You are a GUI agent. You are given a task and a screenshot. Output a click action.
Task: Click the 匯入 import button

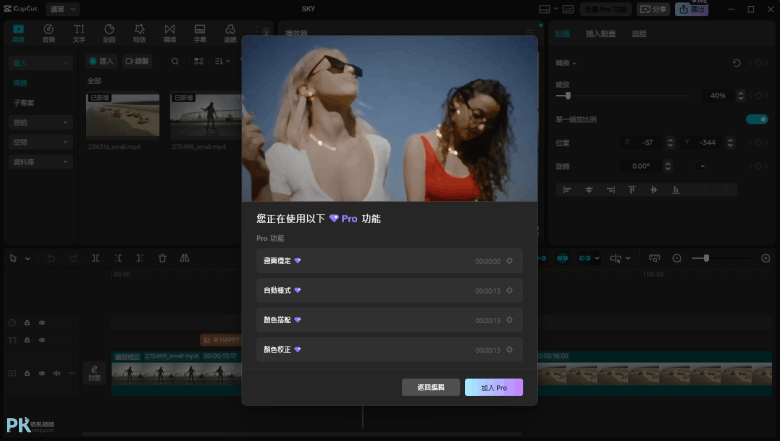click(101, 61)
